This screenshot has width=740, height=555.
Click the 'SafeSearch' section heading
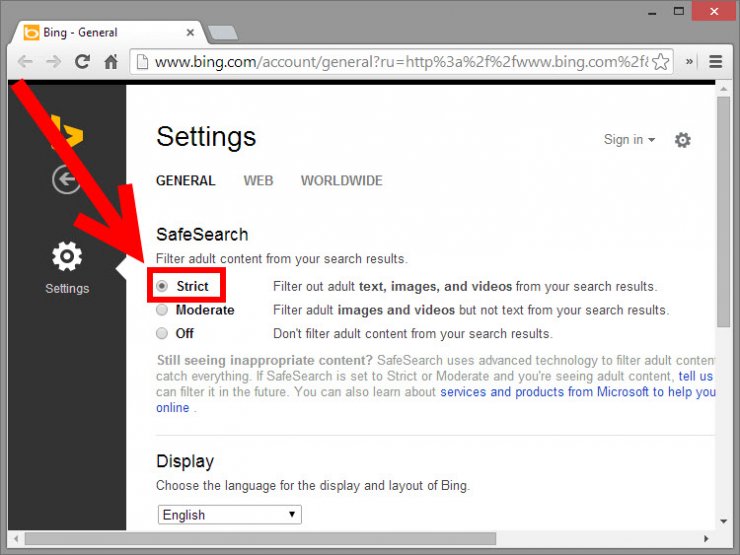point(202,234)
